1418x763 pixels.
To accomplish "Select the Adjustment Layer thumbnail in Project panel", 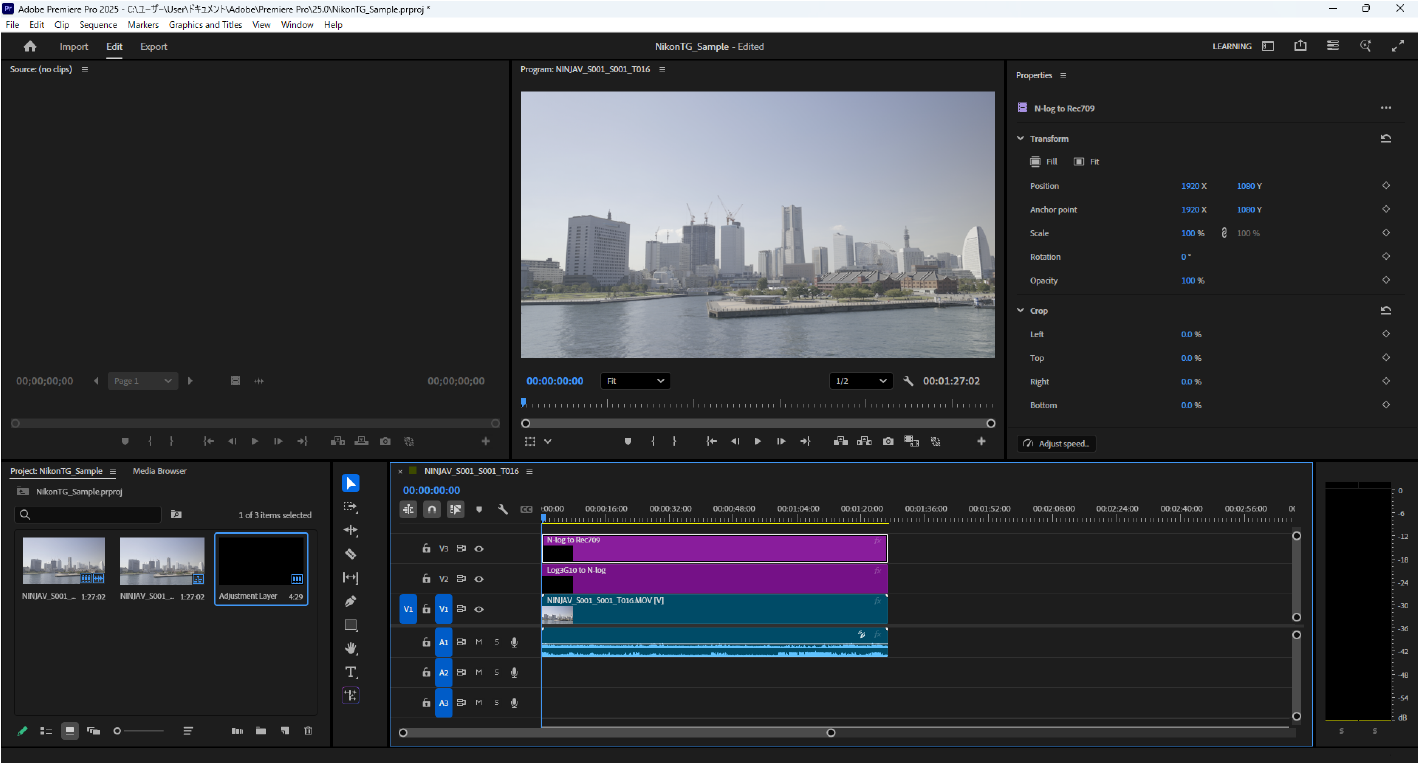I will pyautogui.click(x=261, y=562).
